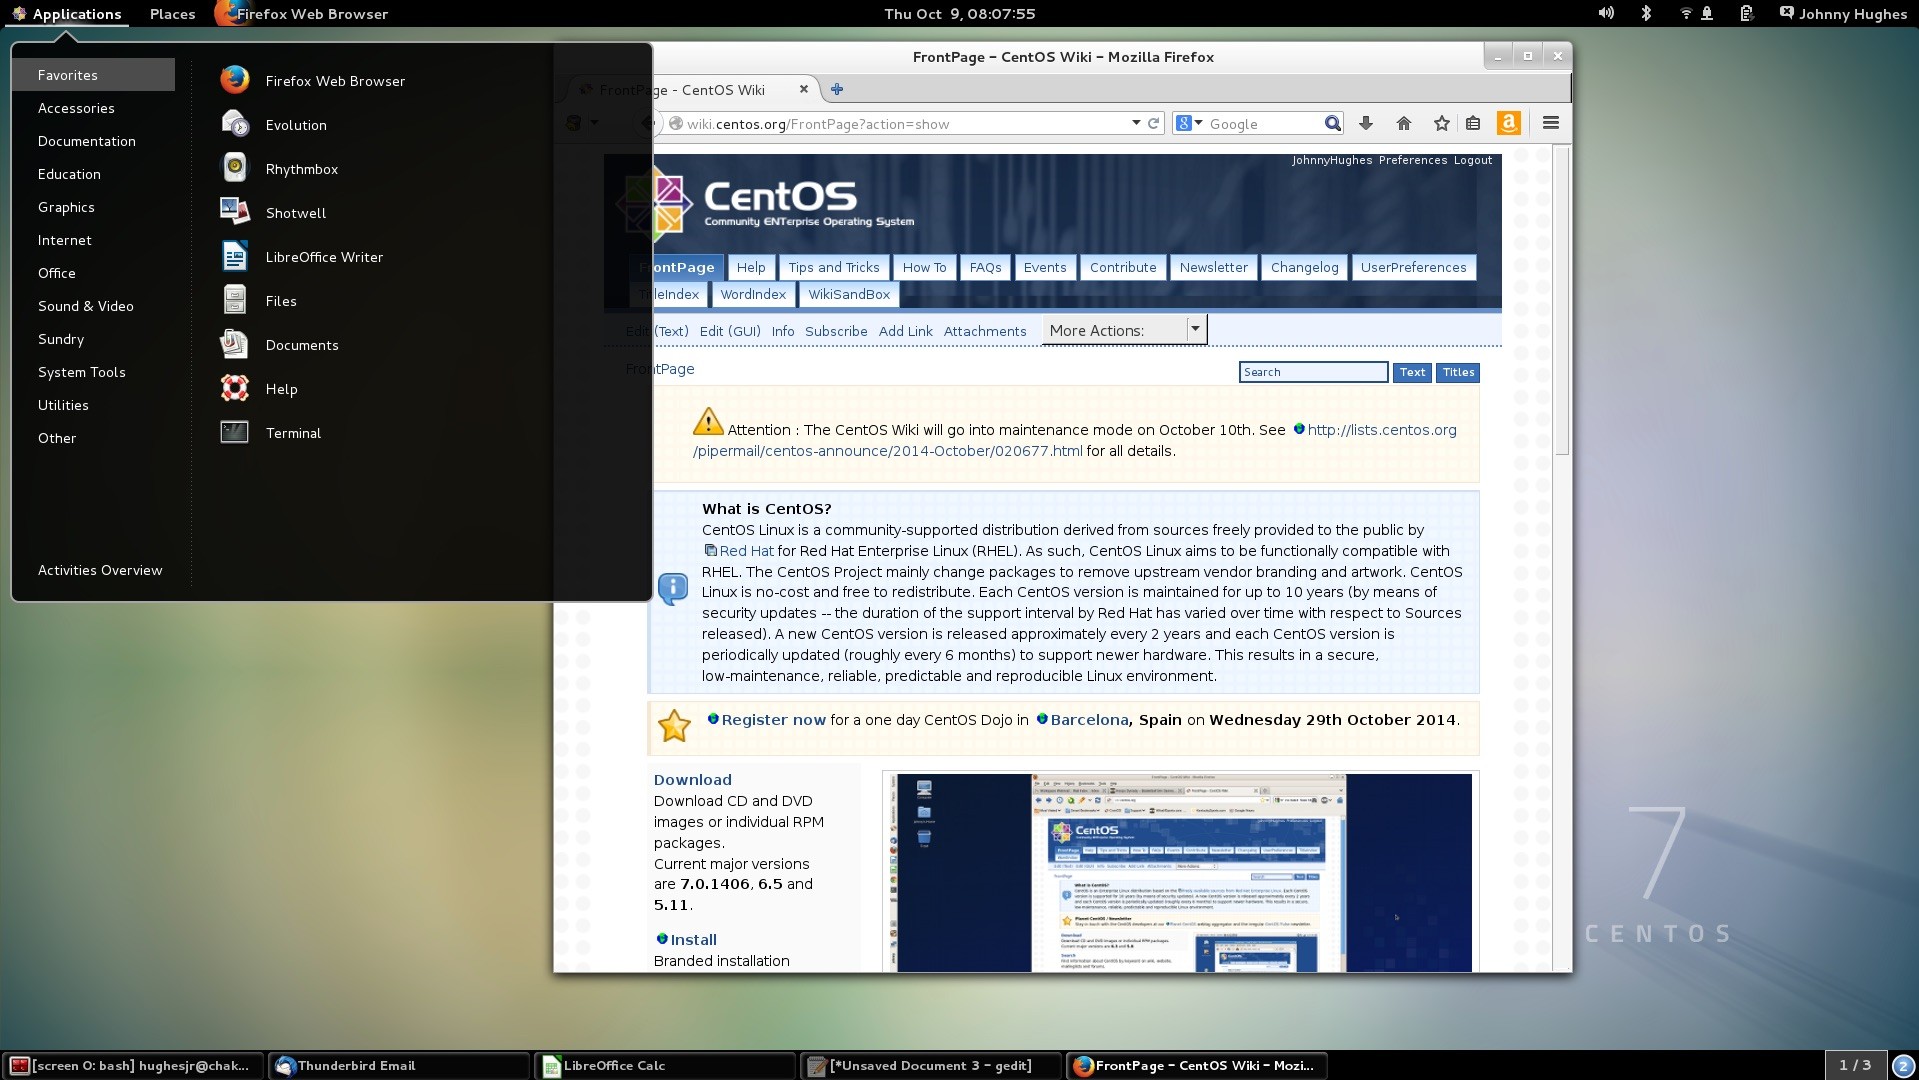Screen dimensions: 1919x1080
Task: Click the Amazon icon in the Firefox toolbar
Action: click(1509, 123)
